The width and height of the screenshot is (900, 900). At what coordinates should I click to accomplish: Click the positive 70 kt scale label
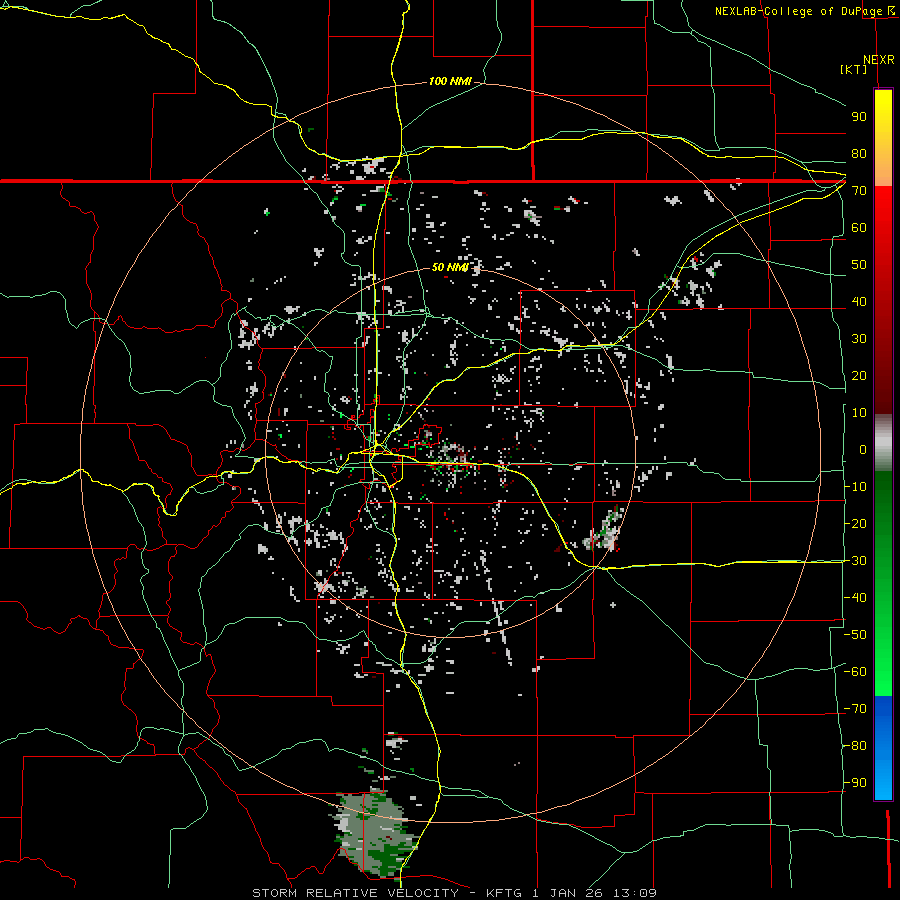[x=859, y=191]
